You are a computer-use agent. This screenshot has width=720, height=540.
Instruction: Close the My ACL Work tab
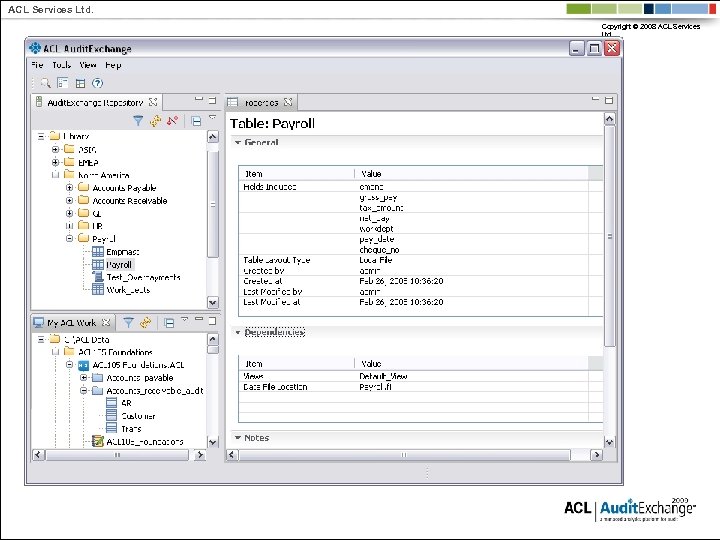pyautogui.click(x=106, y=322)
